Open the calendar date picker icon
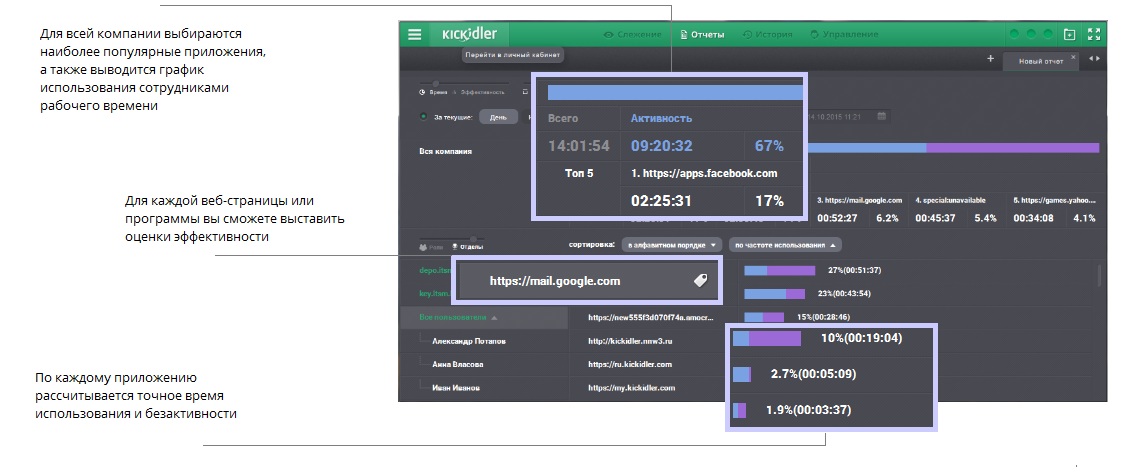This screenshot has width=1140, height=473. 882,116
